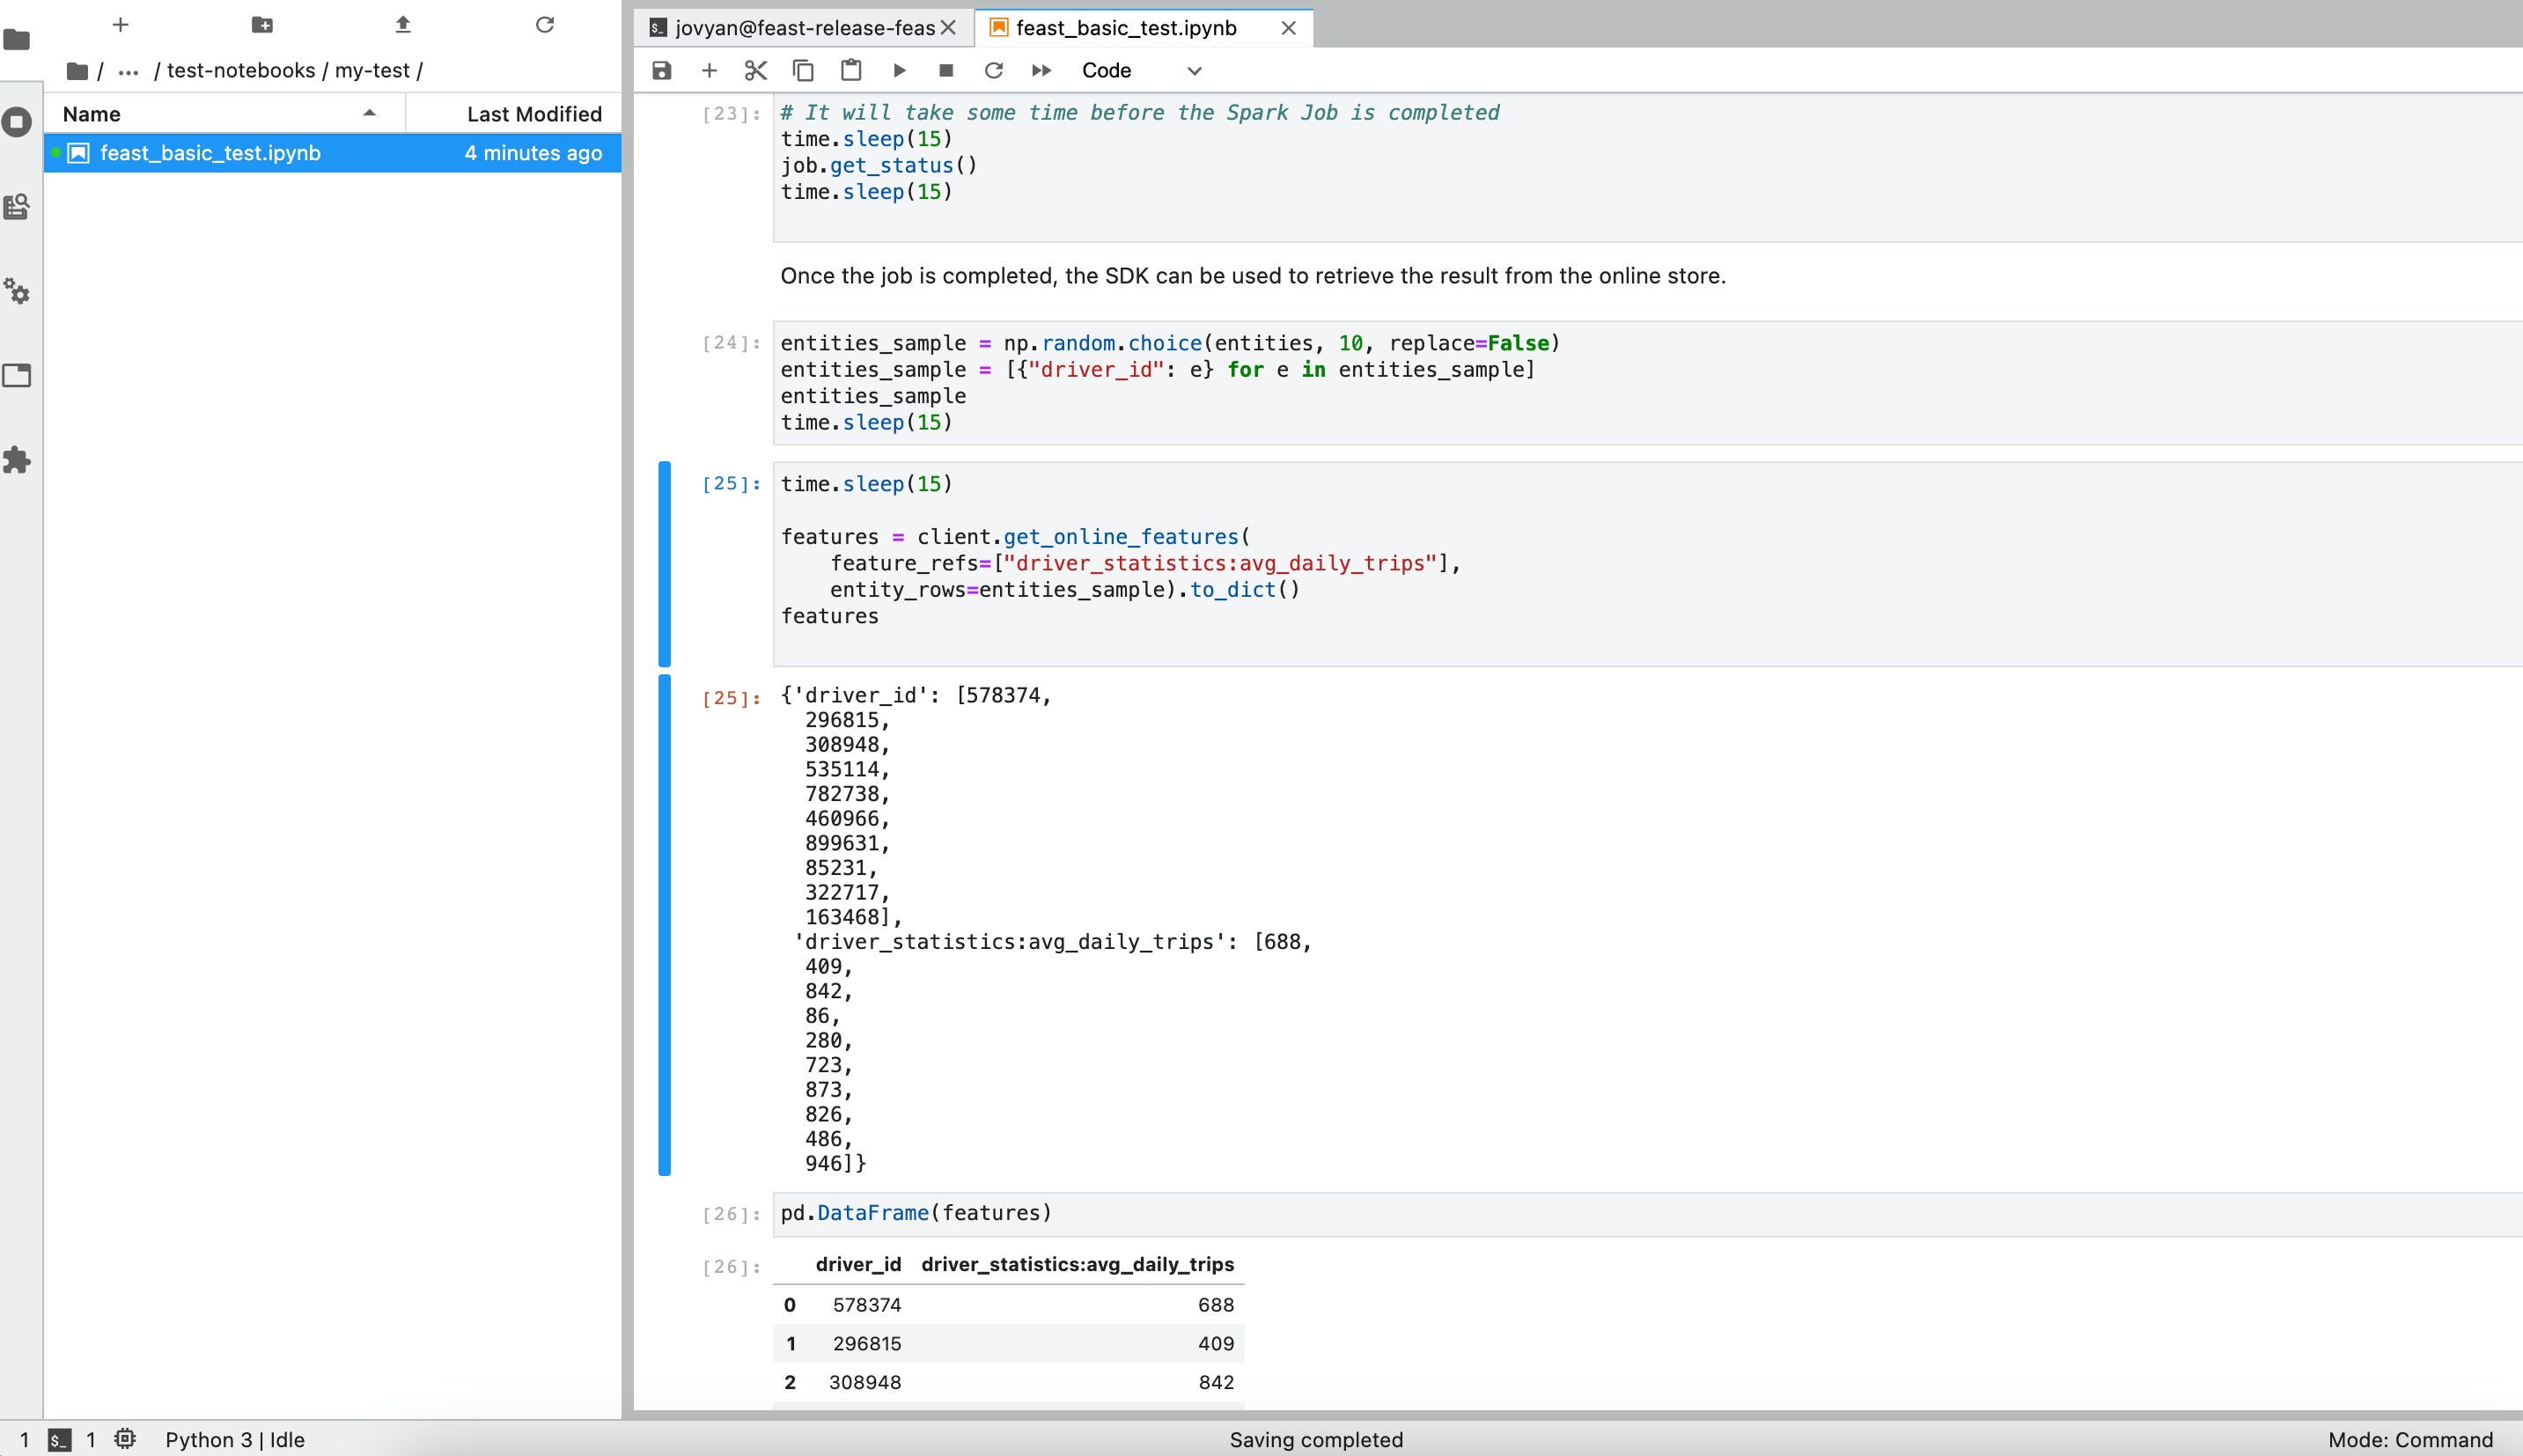Refresh the file list
The image size is (2523, 1456).
(544, 24)
